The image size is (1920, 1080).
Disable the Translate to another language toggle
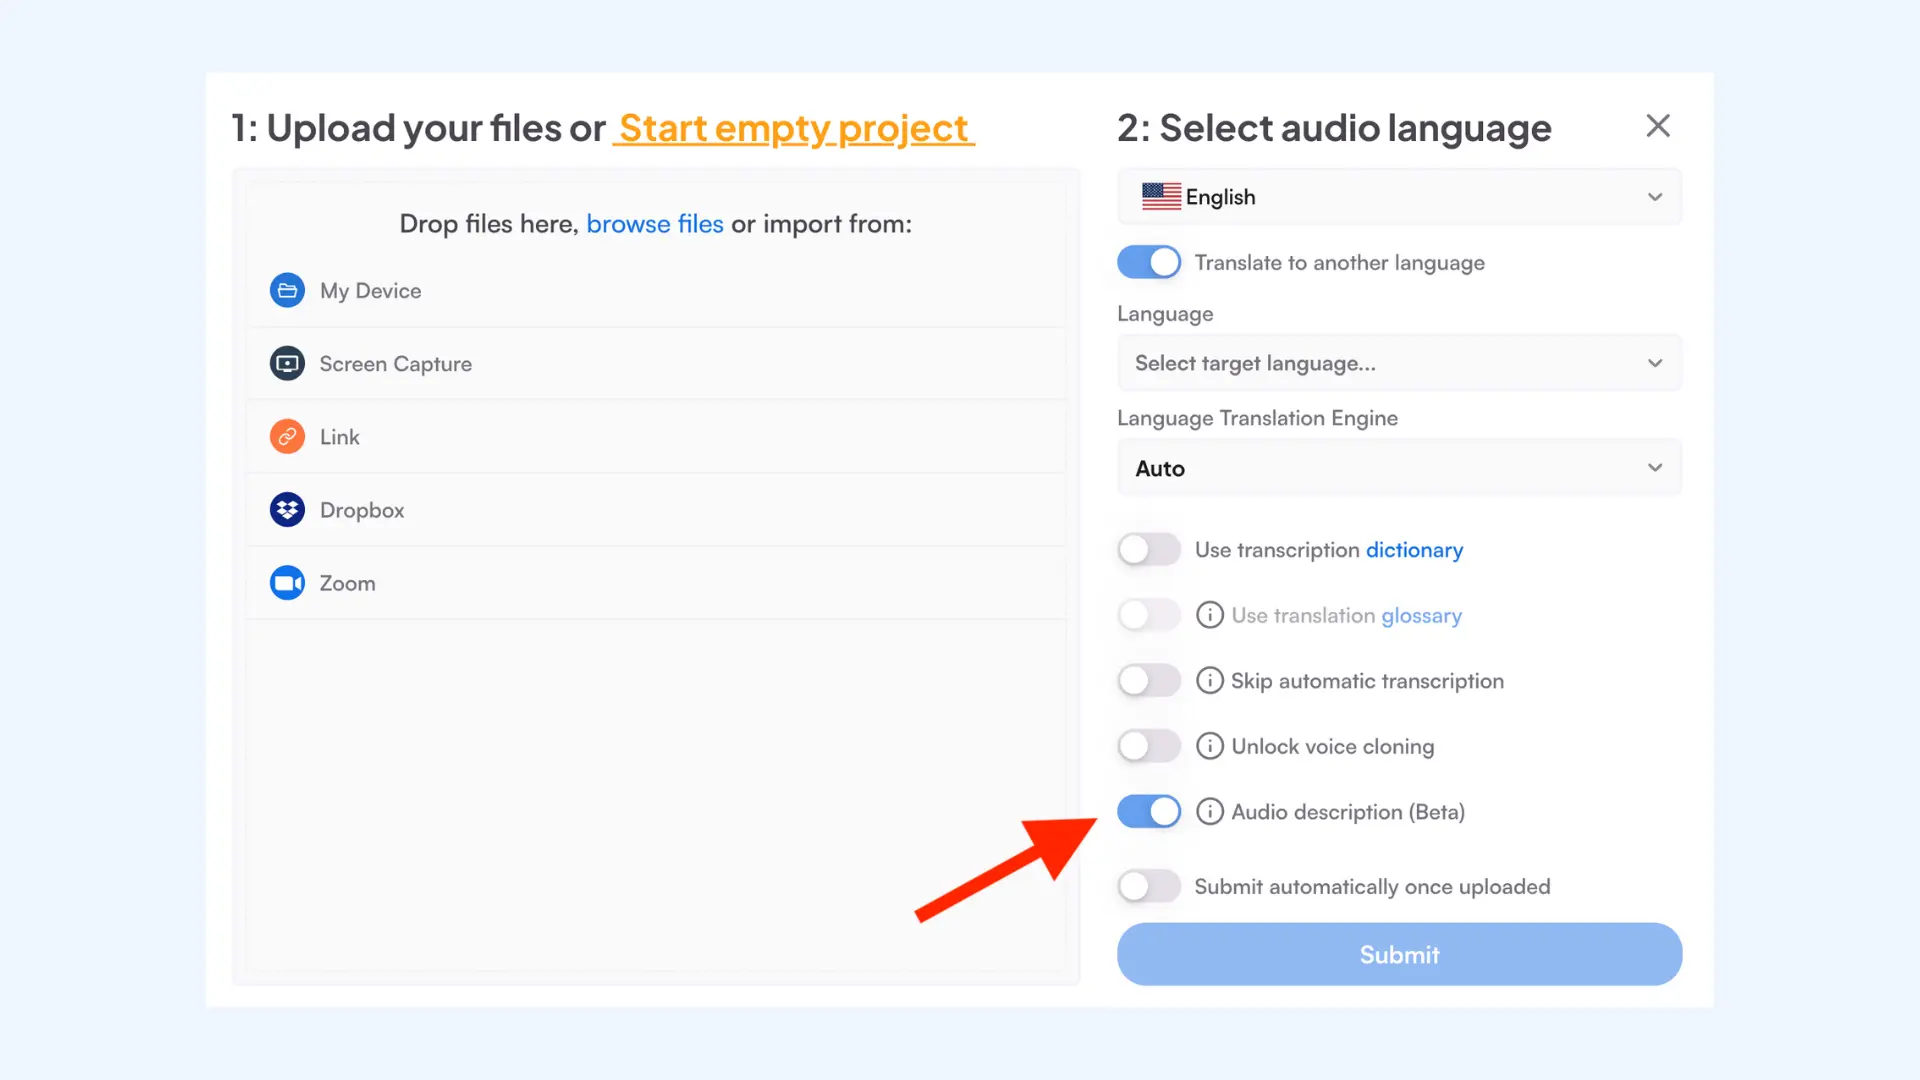click(x=1148, y=262)
